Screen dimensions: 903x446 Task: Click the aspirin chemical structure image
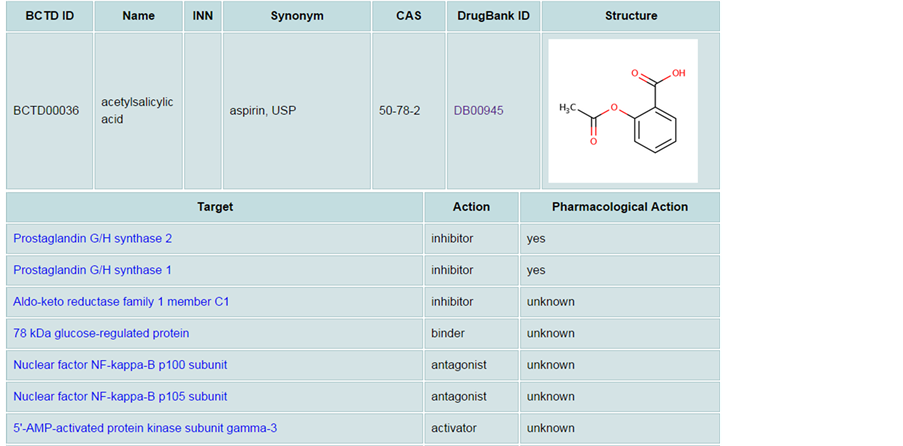(623, 111)
